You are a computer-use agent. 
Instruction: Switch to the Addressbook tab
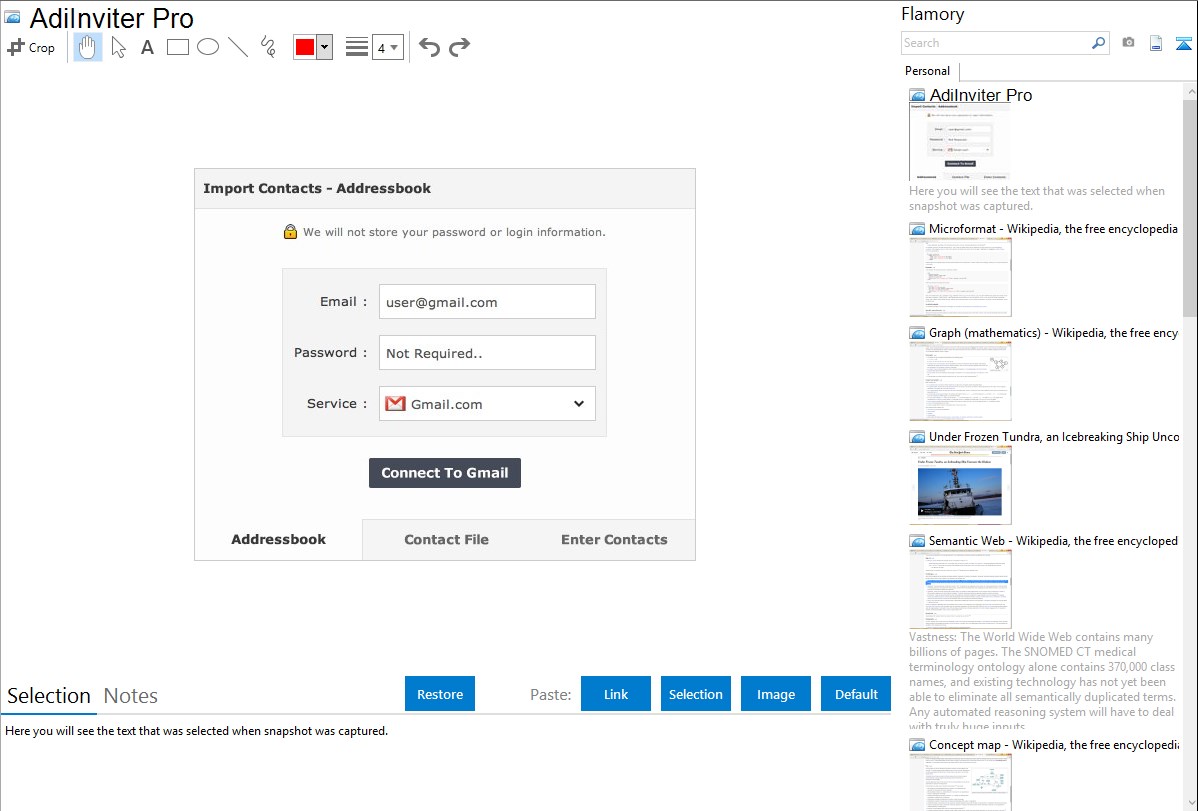[278, 540]
